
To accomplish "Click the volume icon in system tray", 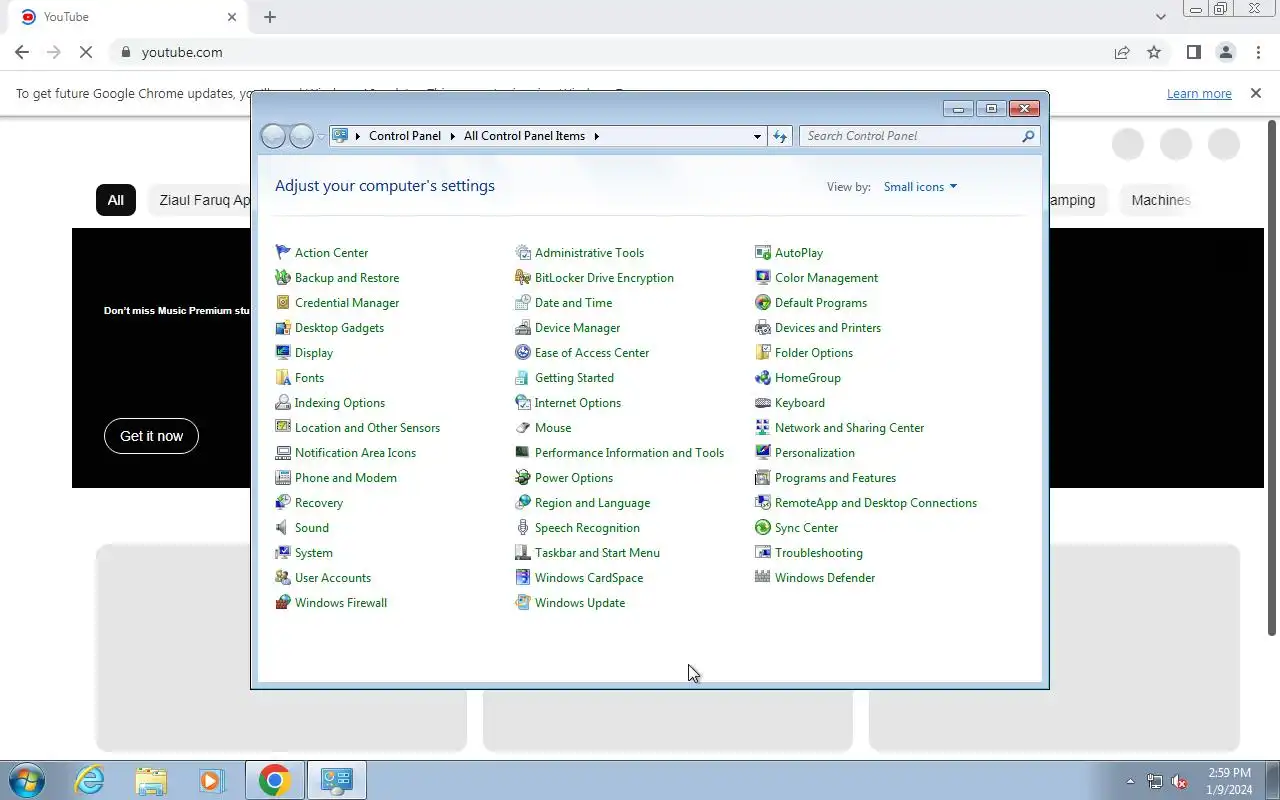I will (x=1180, y=781).
